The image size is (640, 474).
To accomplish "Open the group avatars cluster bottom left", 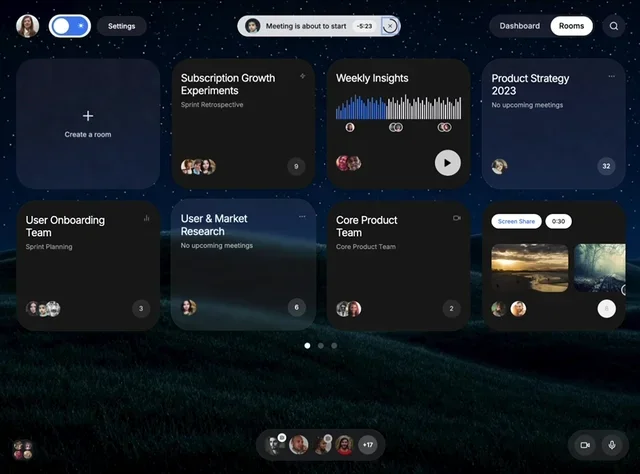I will [23, 450].
